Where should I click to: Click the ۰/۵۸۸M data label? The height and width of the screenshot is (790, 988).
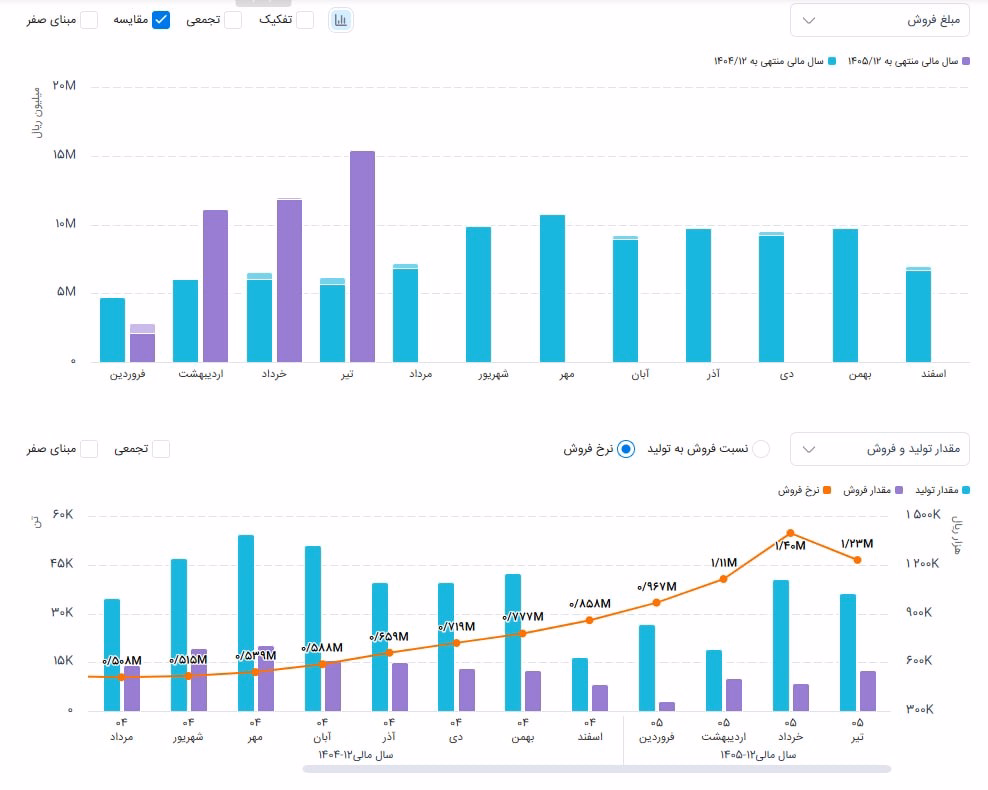point(322,648)
